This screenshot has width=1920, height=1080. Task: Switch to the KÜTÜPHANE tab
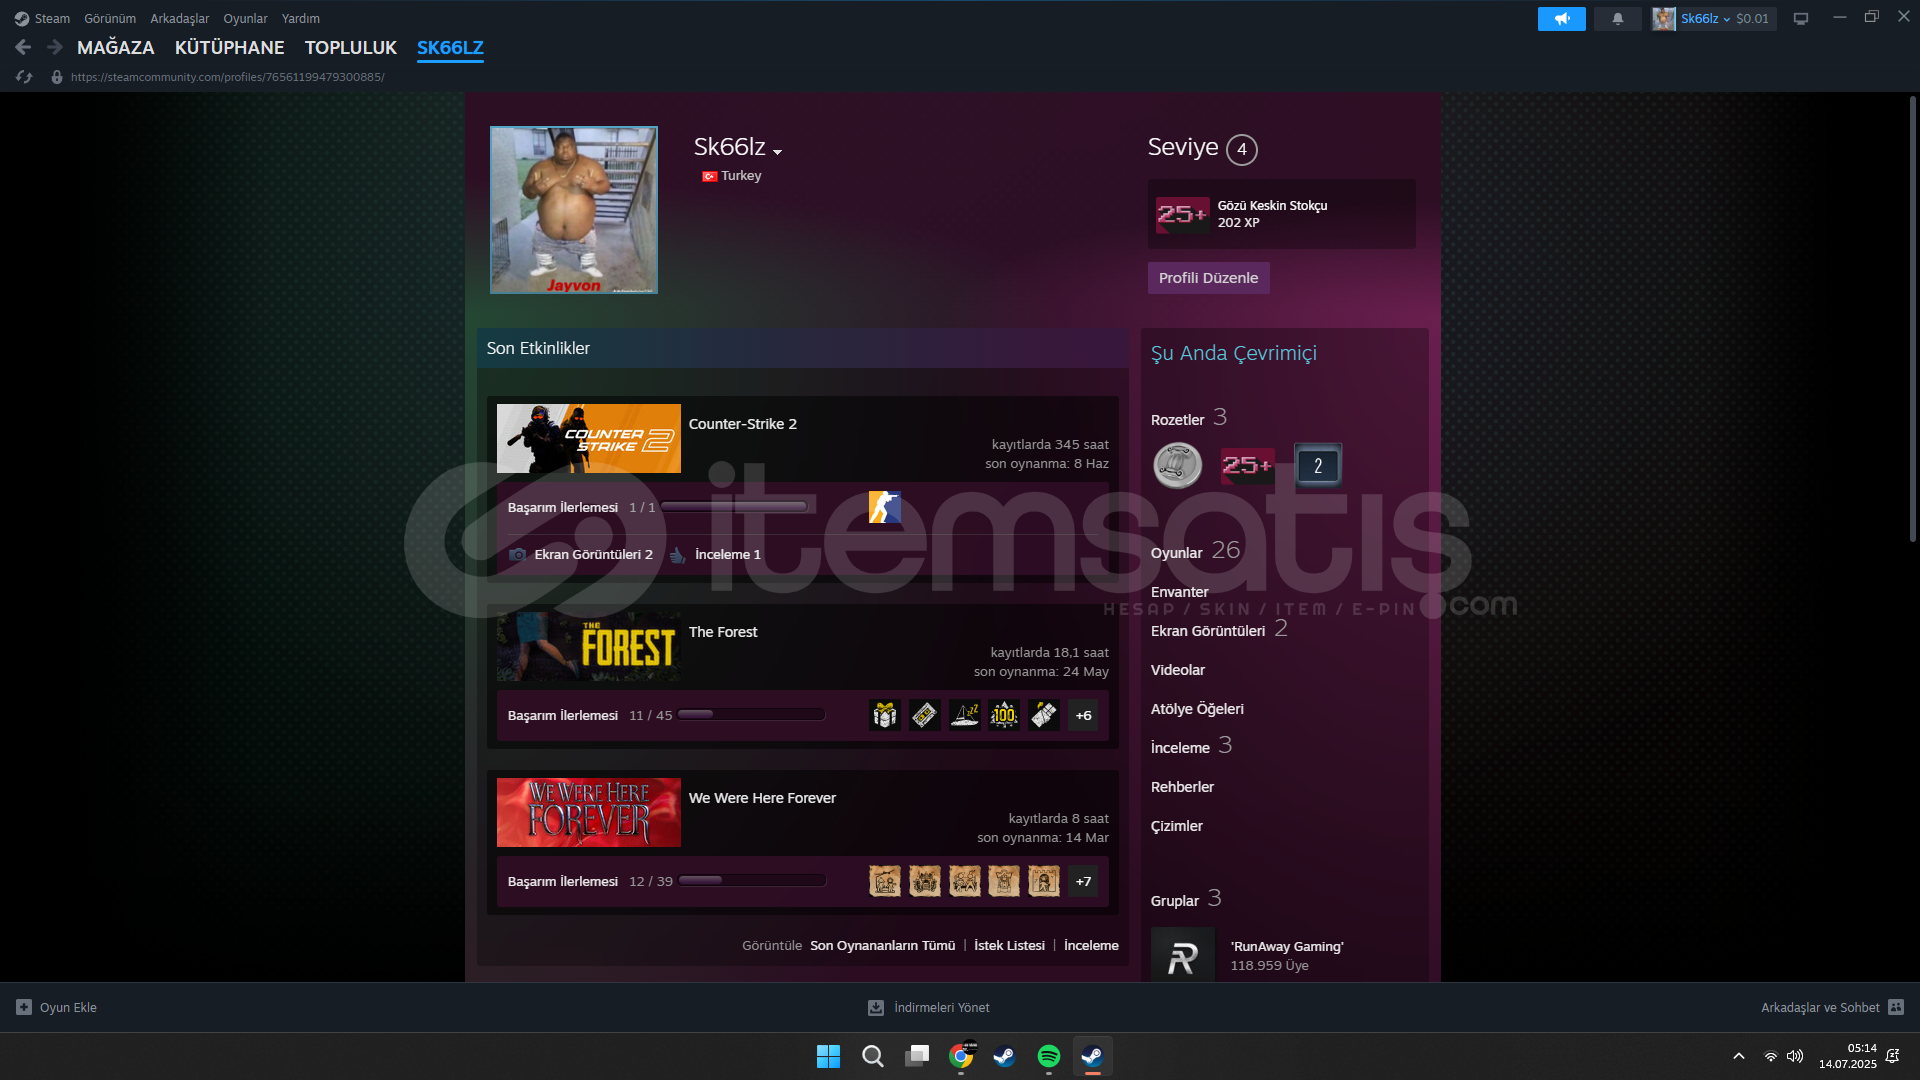[x=229, y=47]
